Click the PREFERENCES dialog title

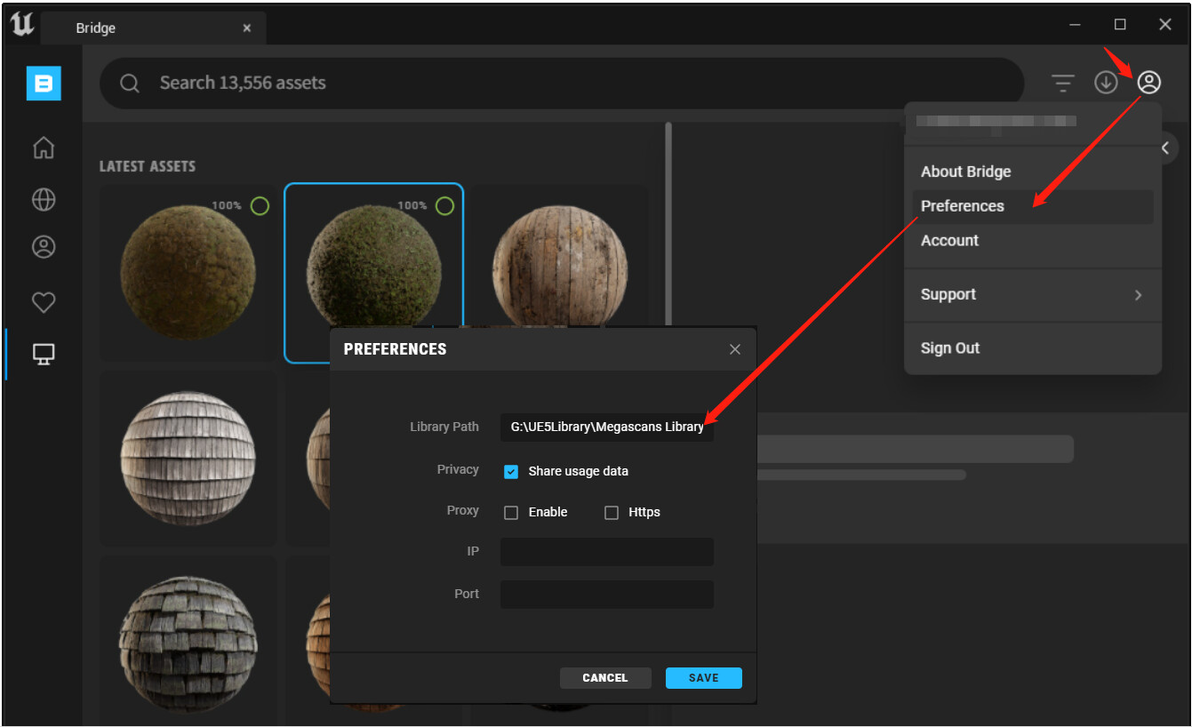click(x=395, y=349)
